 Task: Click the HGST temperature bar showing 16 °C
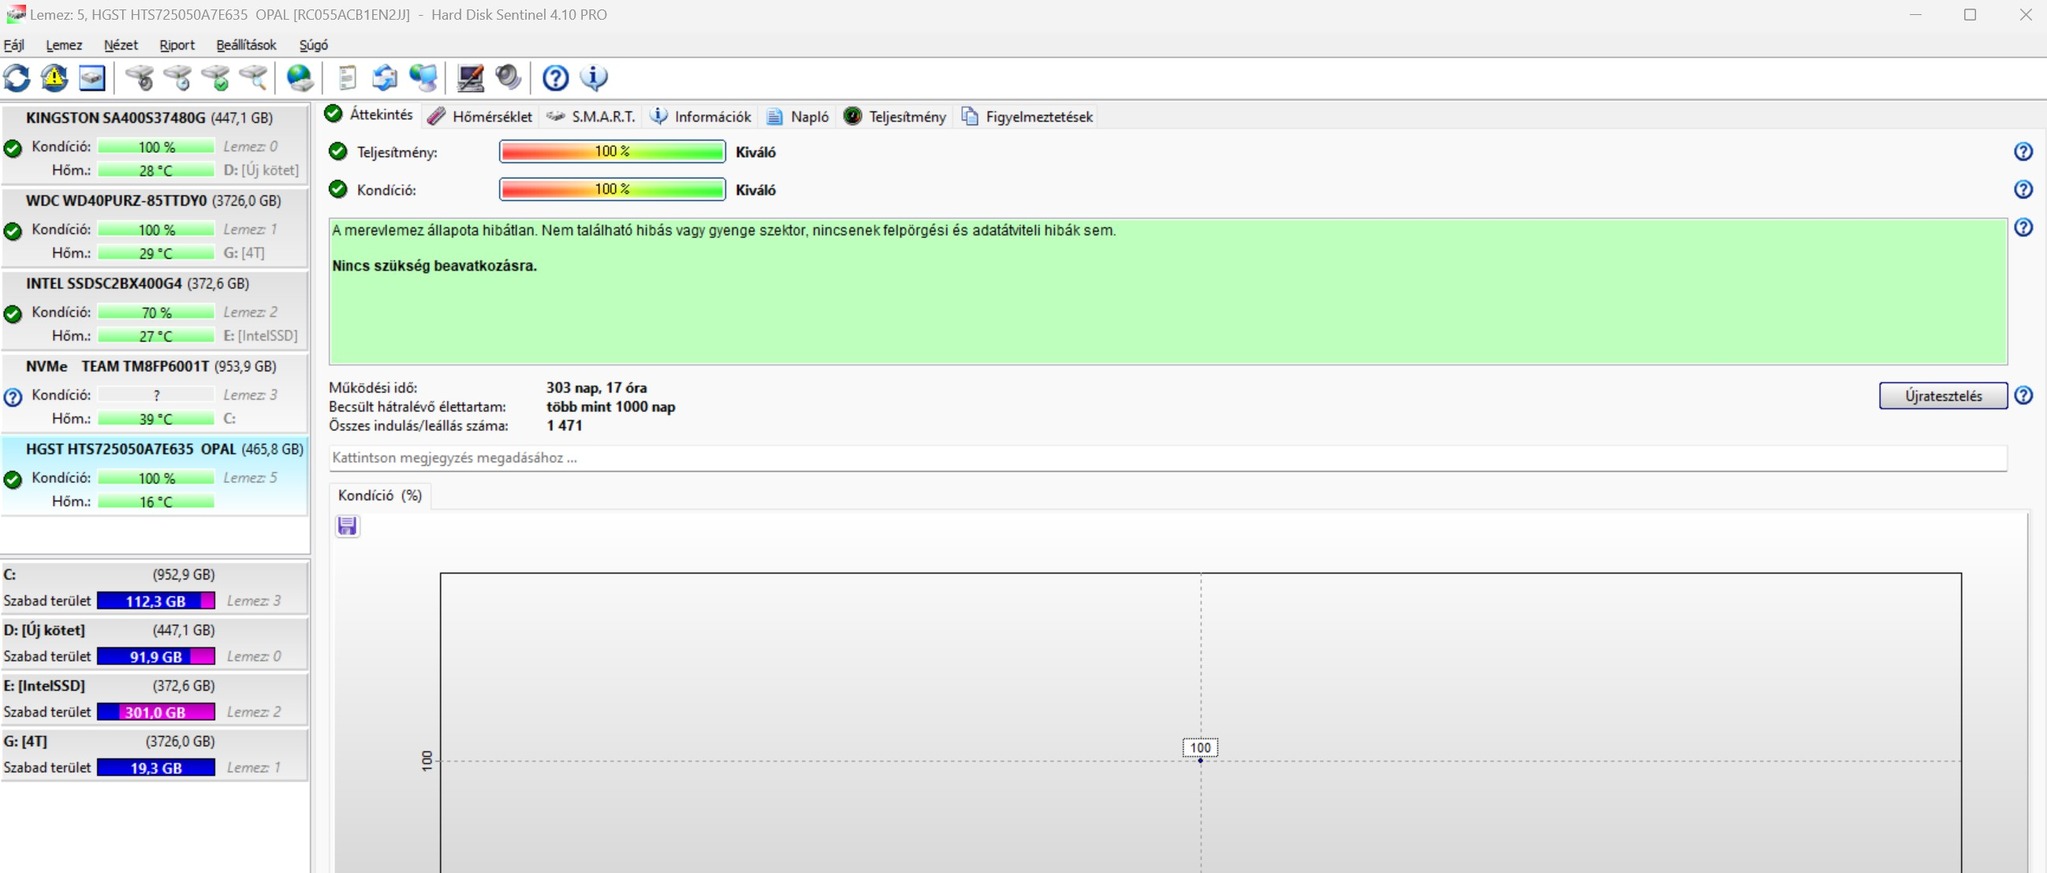click(x=156, y=502)
